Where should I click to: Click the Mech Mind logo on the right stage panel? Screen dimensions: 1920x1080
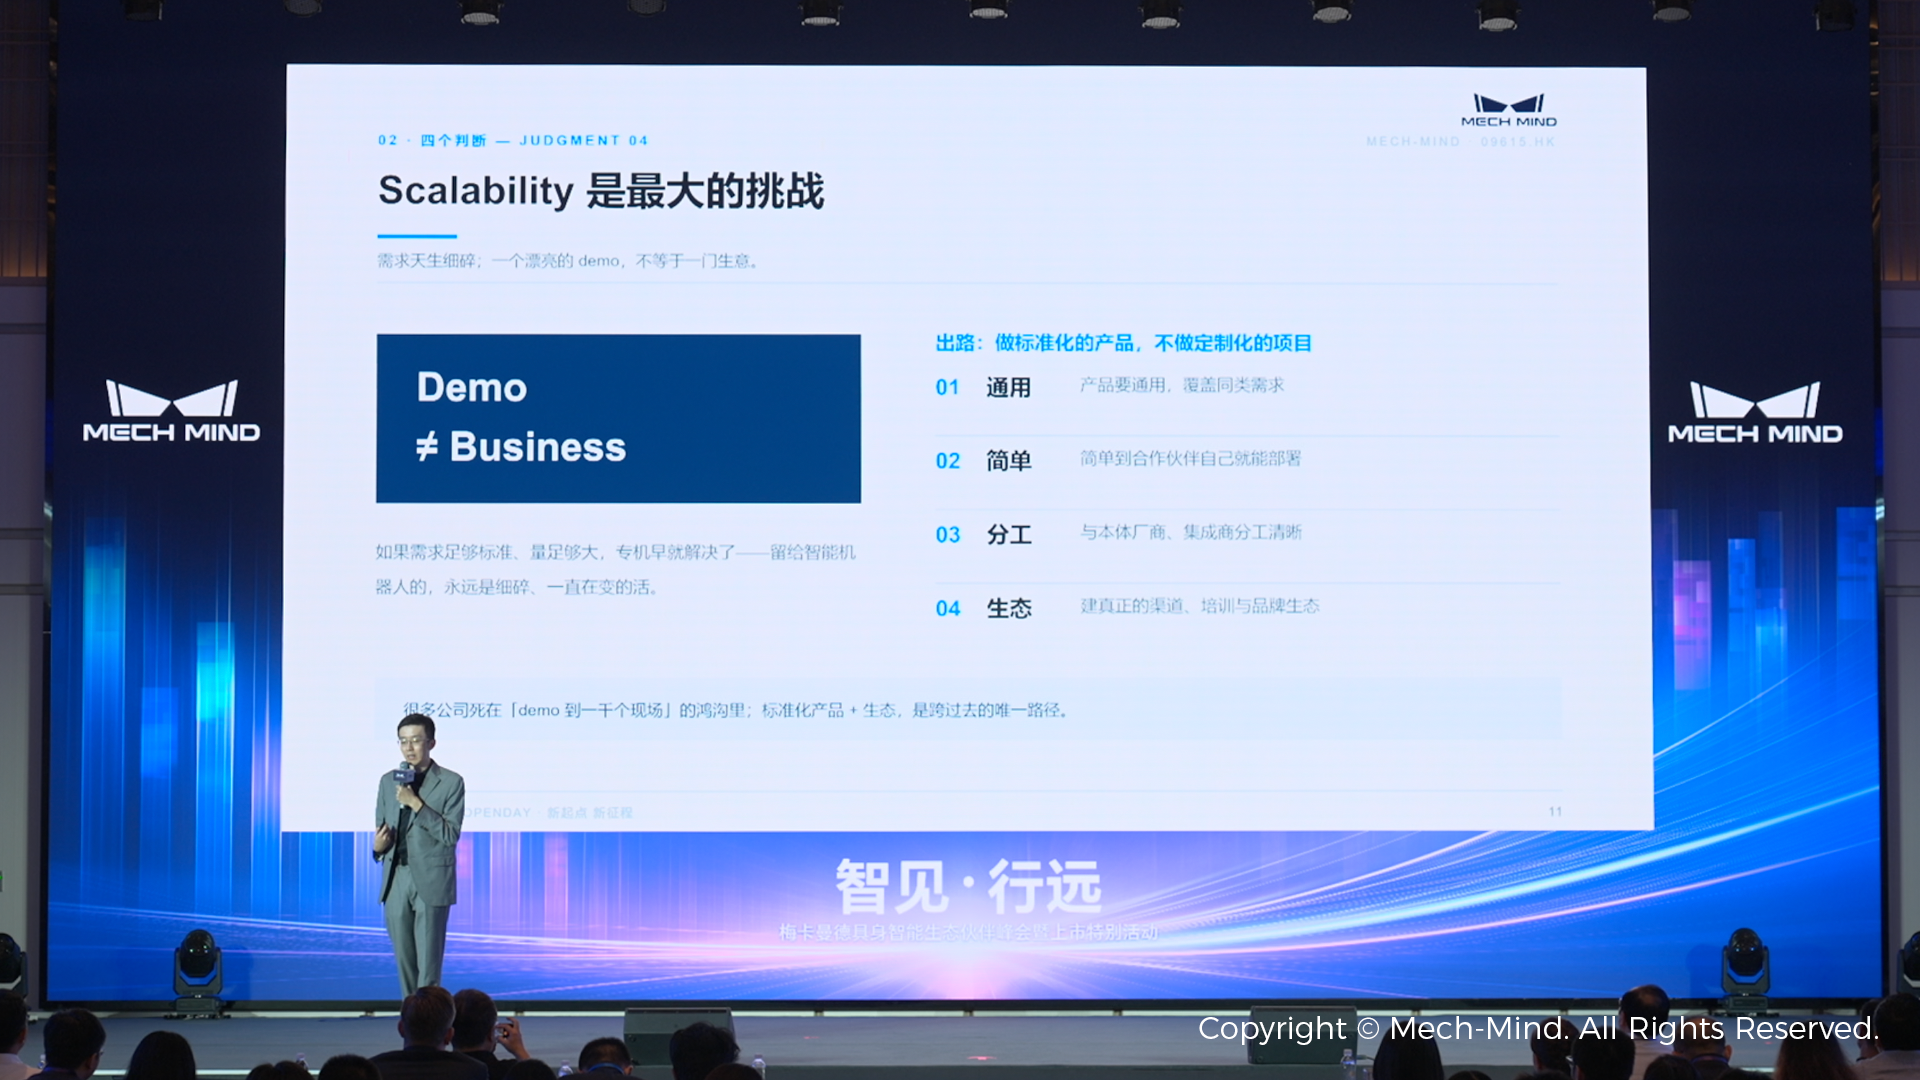click(1755, 413)
